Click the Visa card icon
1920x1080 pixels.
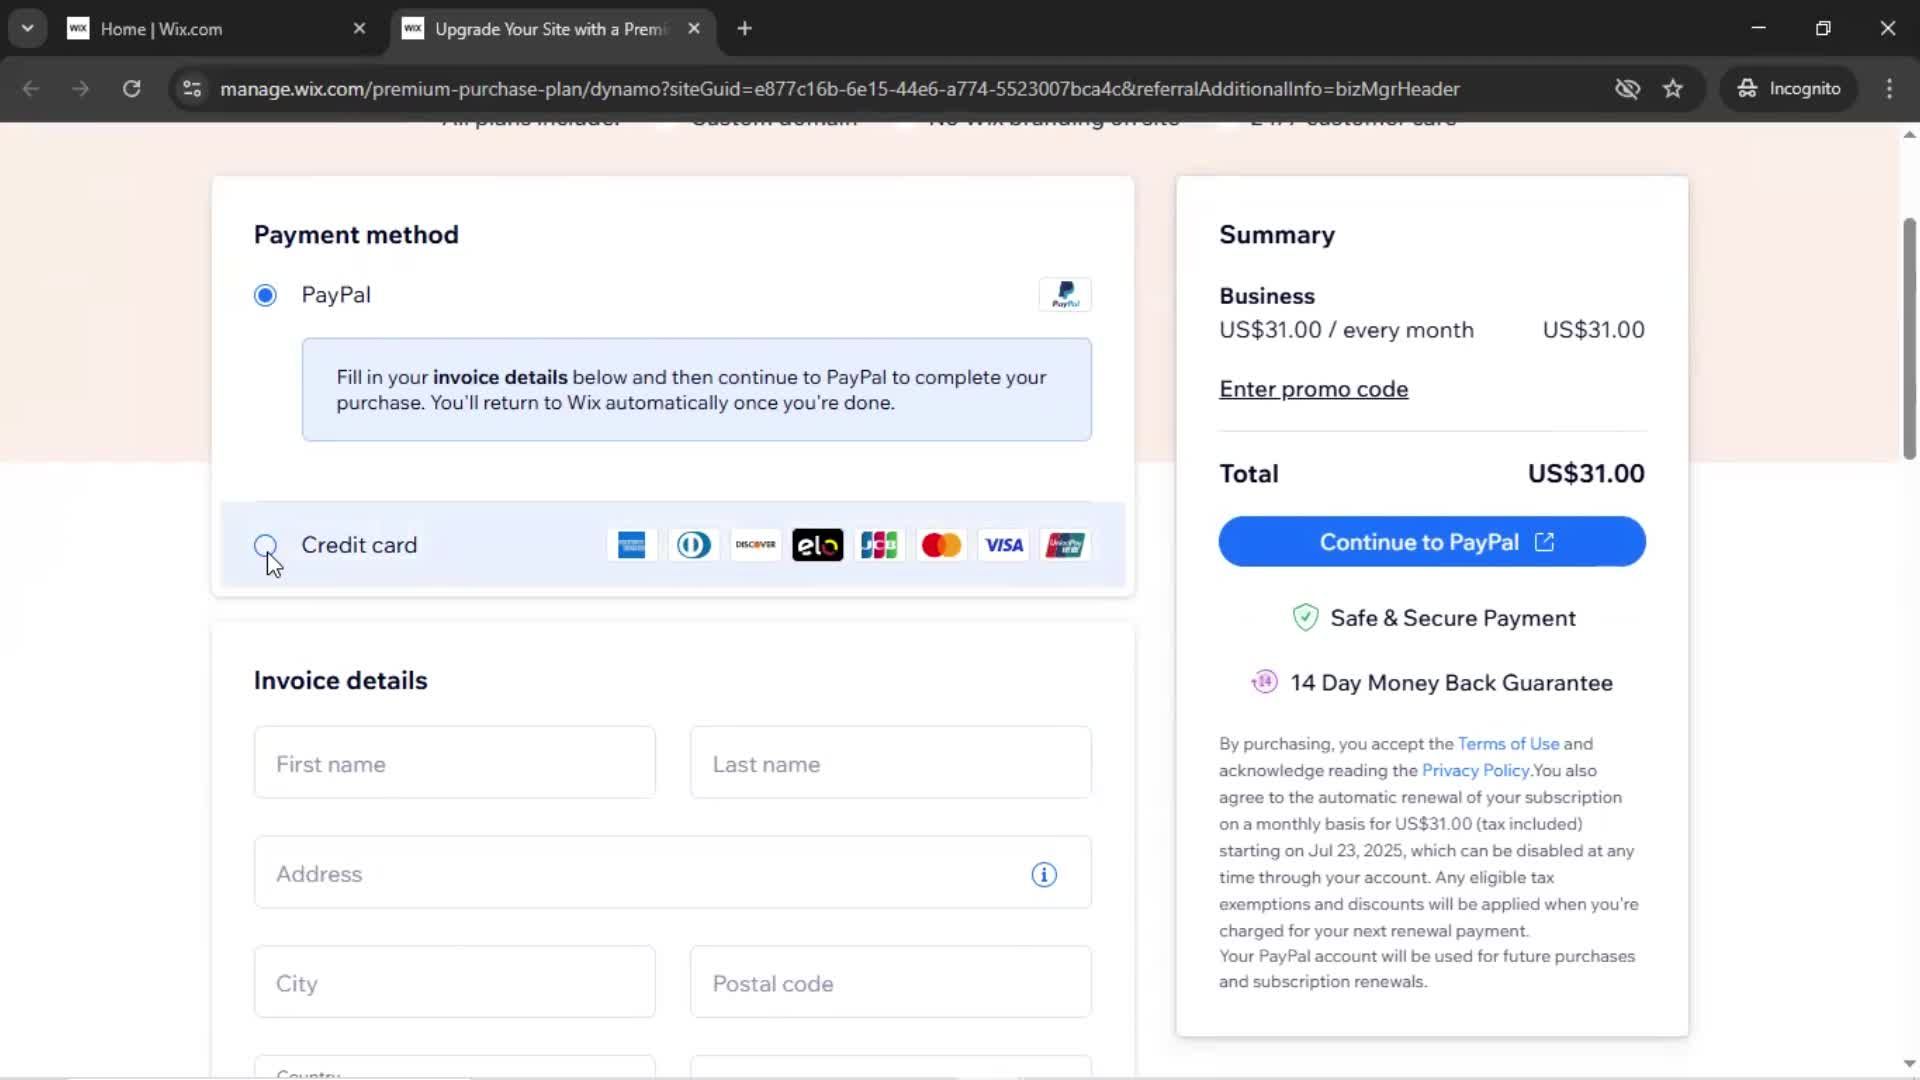tap(1004, 545)
